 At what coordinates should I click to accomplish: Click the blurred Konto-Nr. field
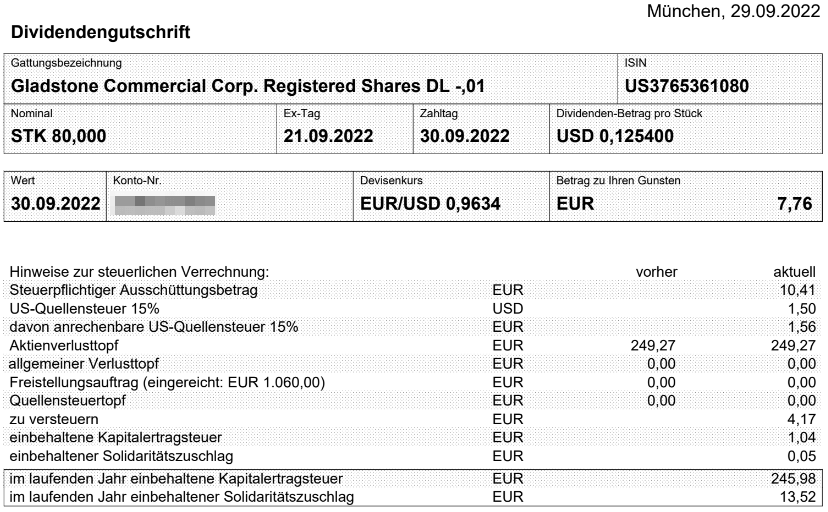click(165, 205)
